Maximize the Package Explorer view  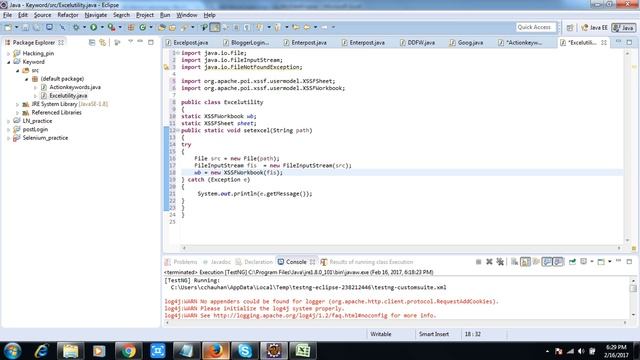pyautogui.click(x=151, y=42)
